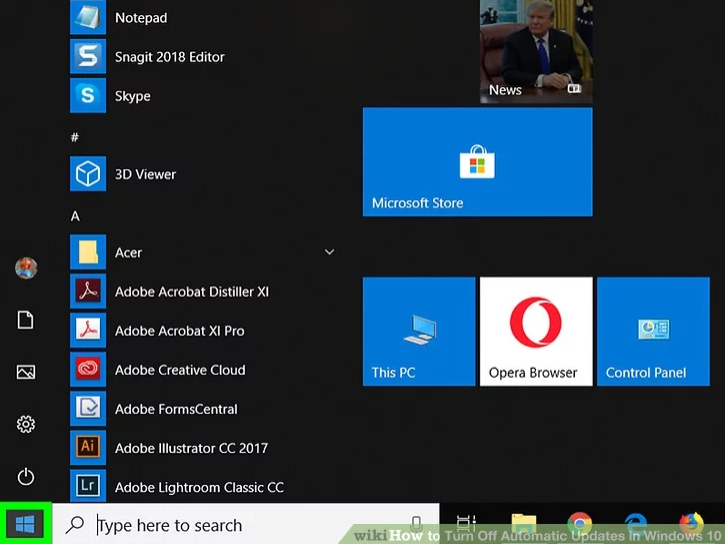Click the # section header
Screen dimensions: 725x544
[x=75, y=137]
